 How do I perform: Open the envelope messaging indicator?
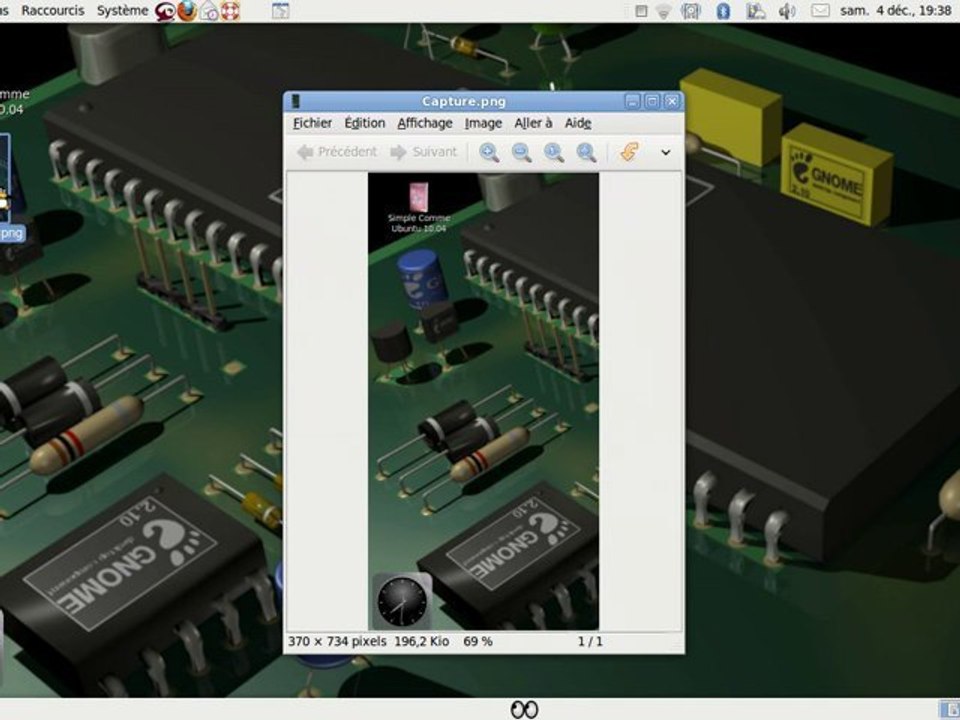point(820,10)
